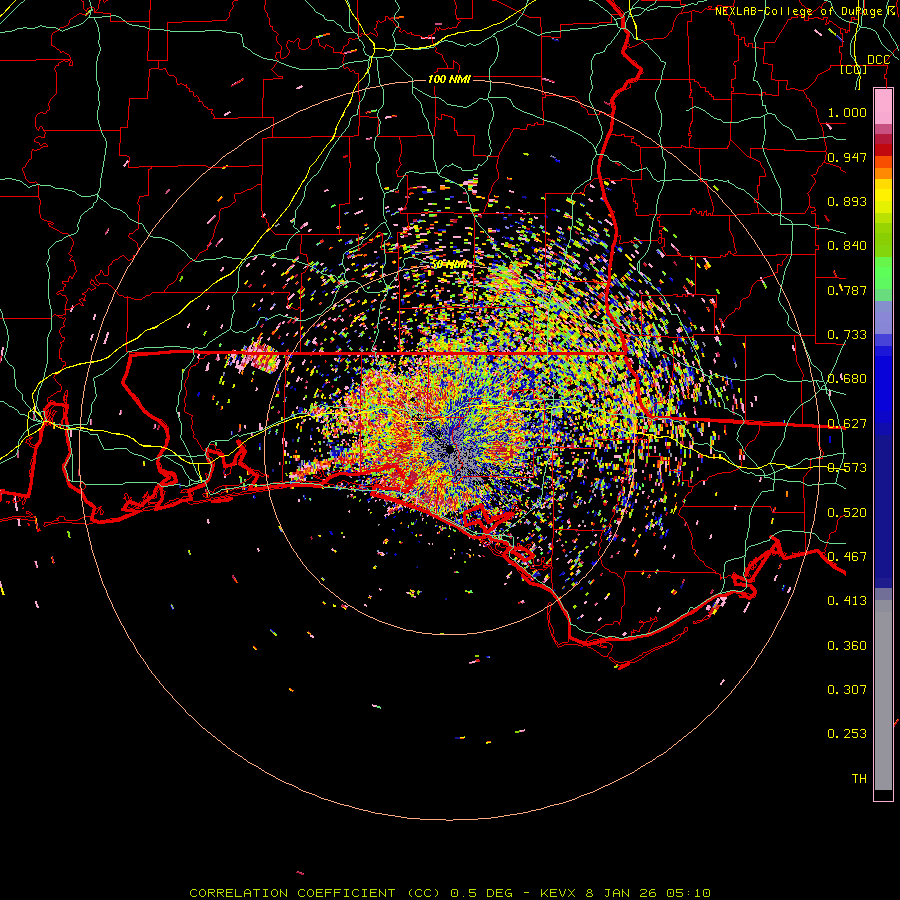Pick the bright blue swatch on the color bar
This screenshot has height=900, width=900.
coord(883,390)
